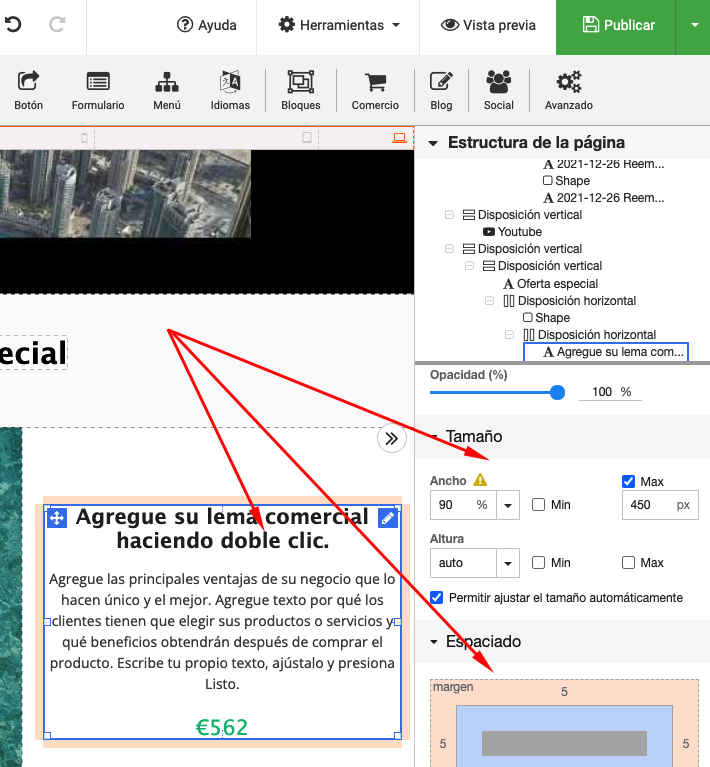Open the Herramientas menu
Image resolution: width=710 pixels, height=767 pixels.
(x=339, y=26)
